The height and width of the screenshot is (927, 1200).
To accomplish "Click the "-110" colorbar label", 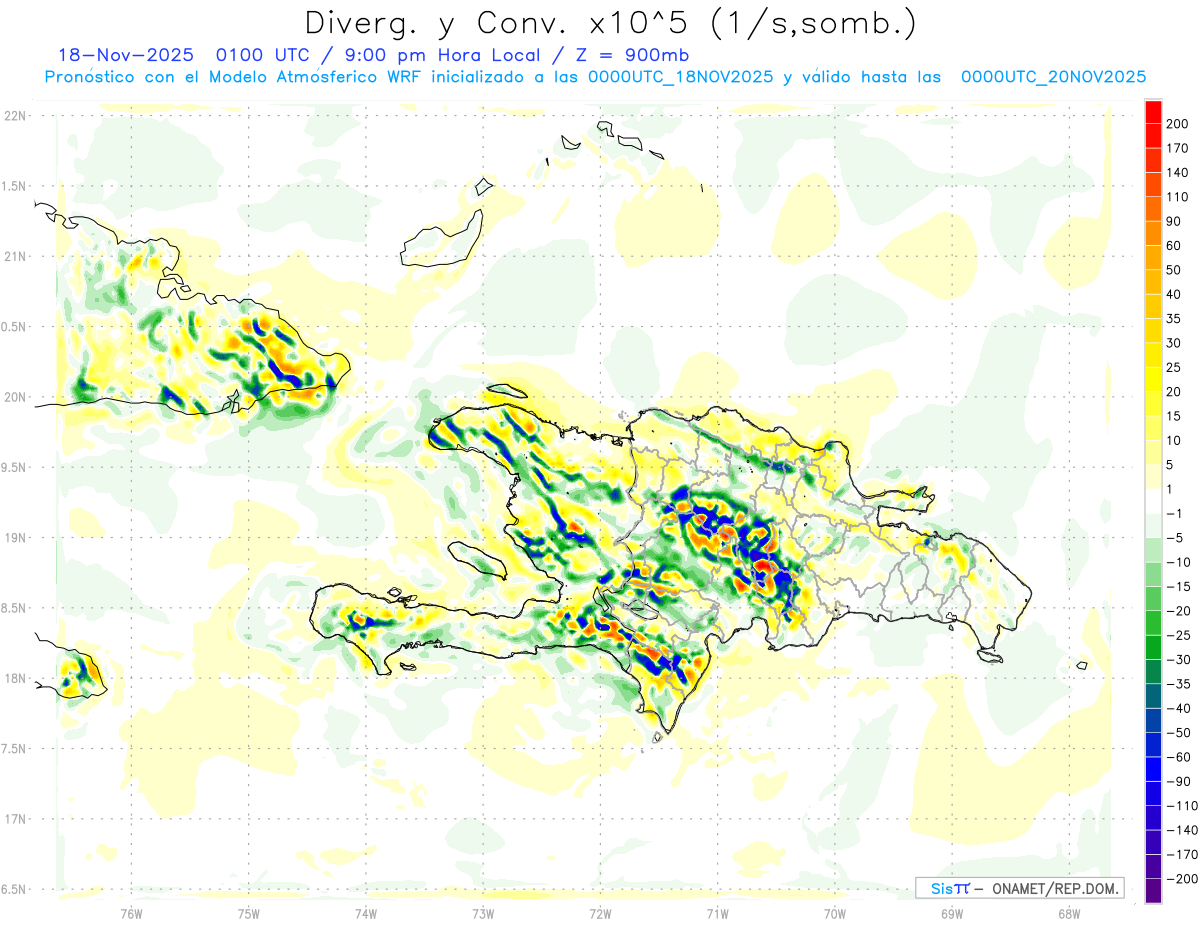I will point(1181,806).
